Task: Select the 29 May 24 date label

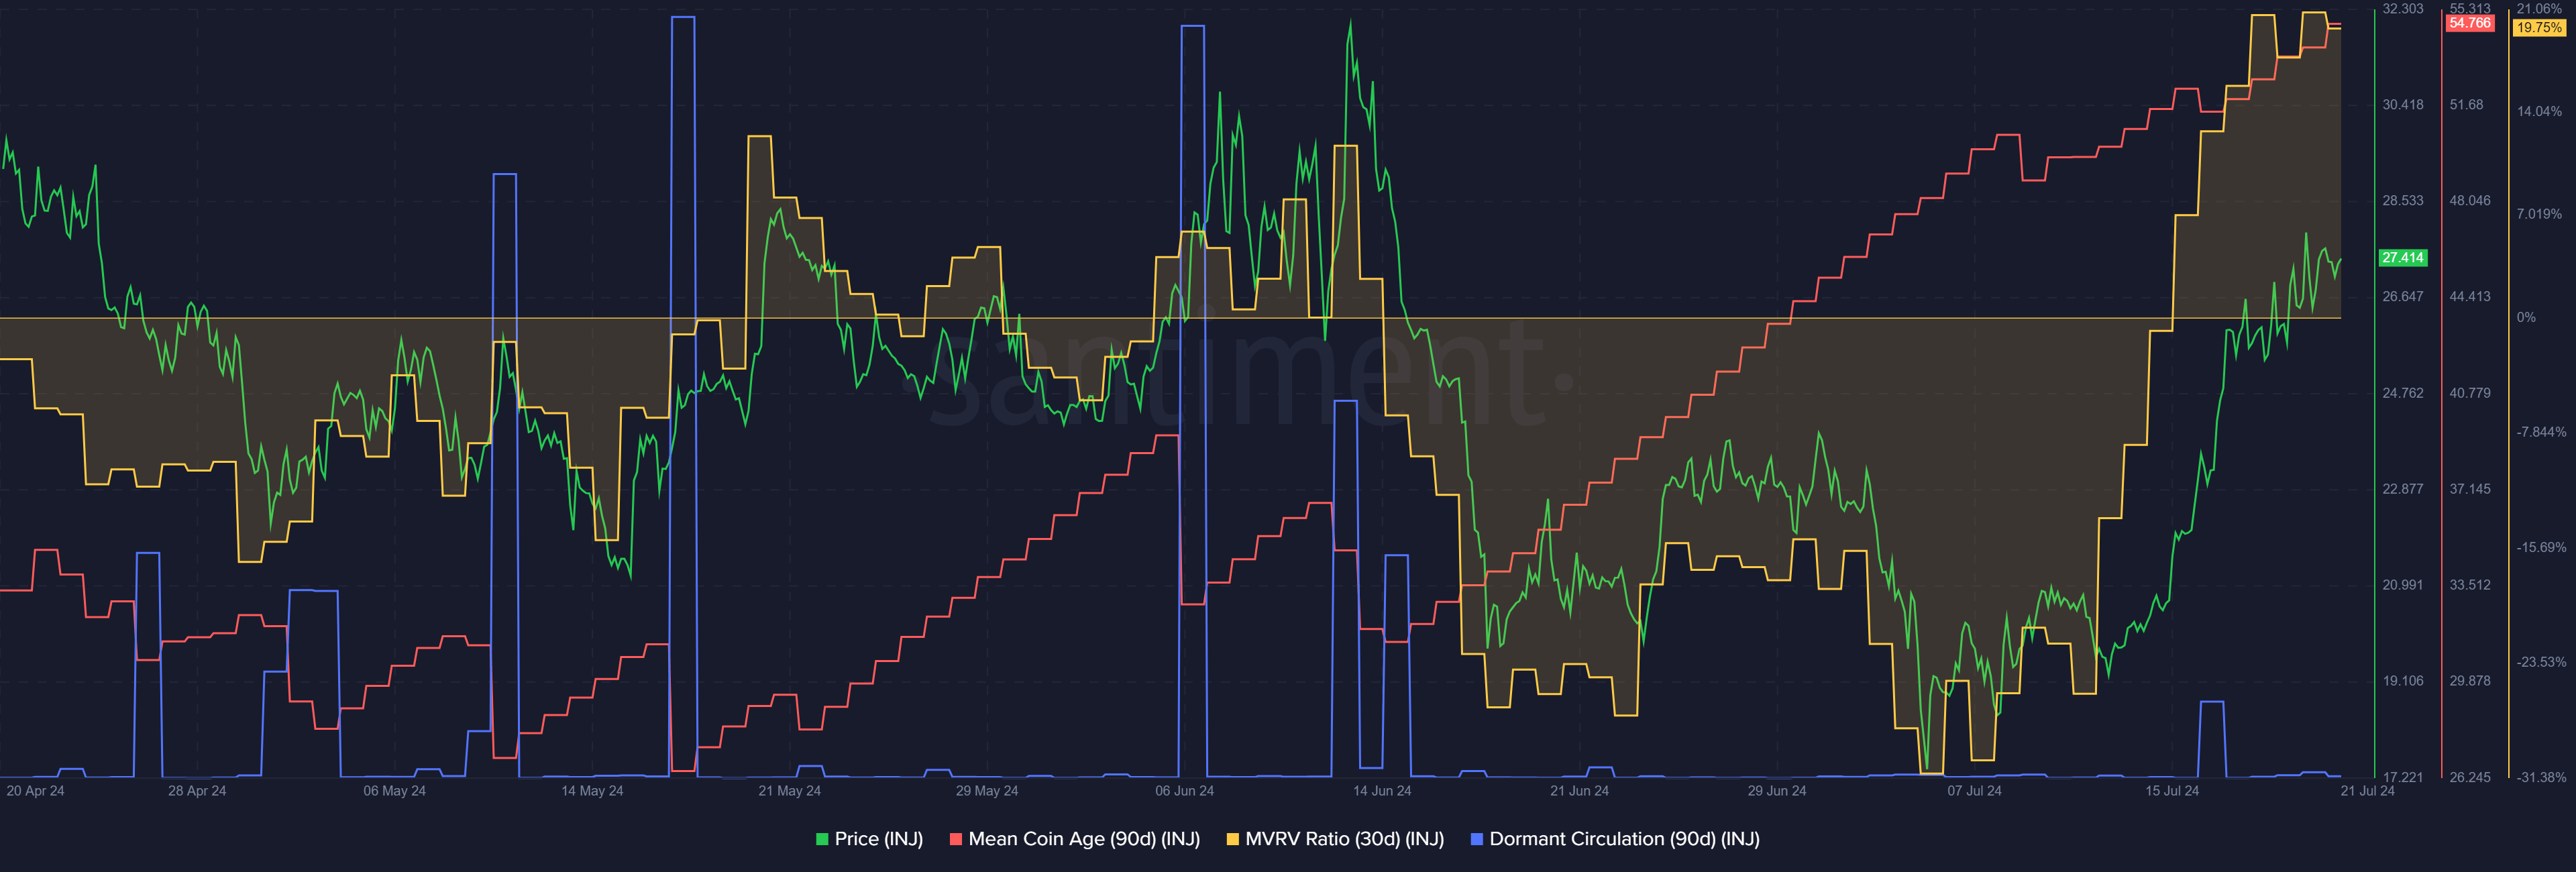Action: tap(987, 791)
